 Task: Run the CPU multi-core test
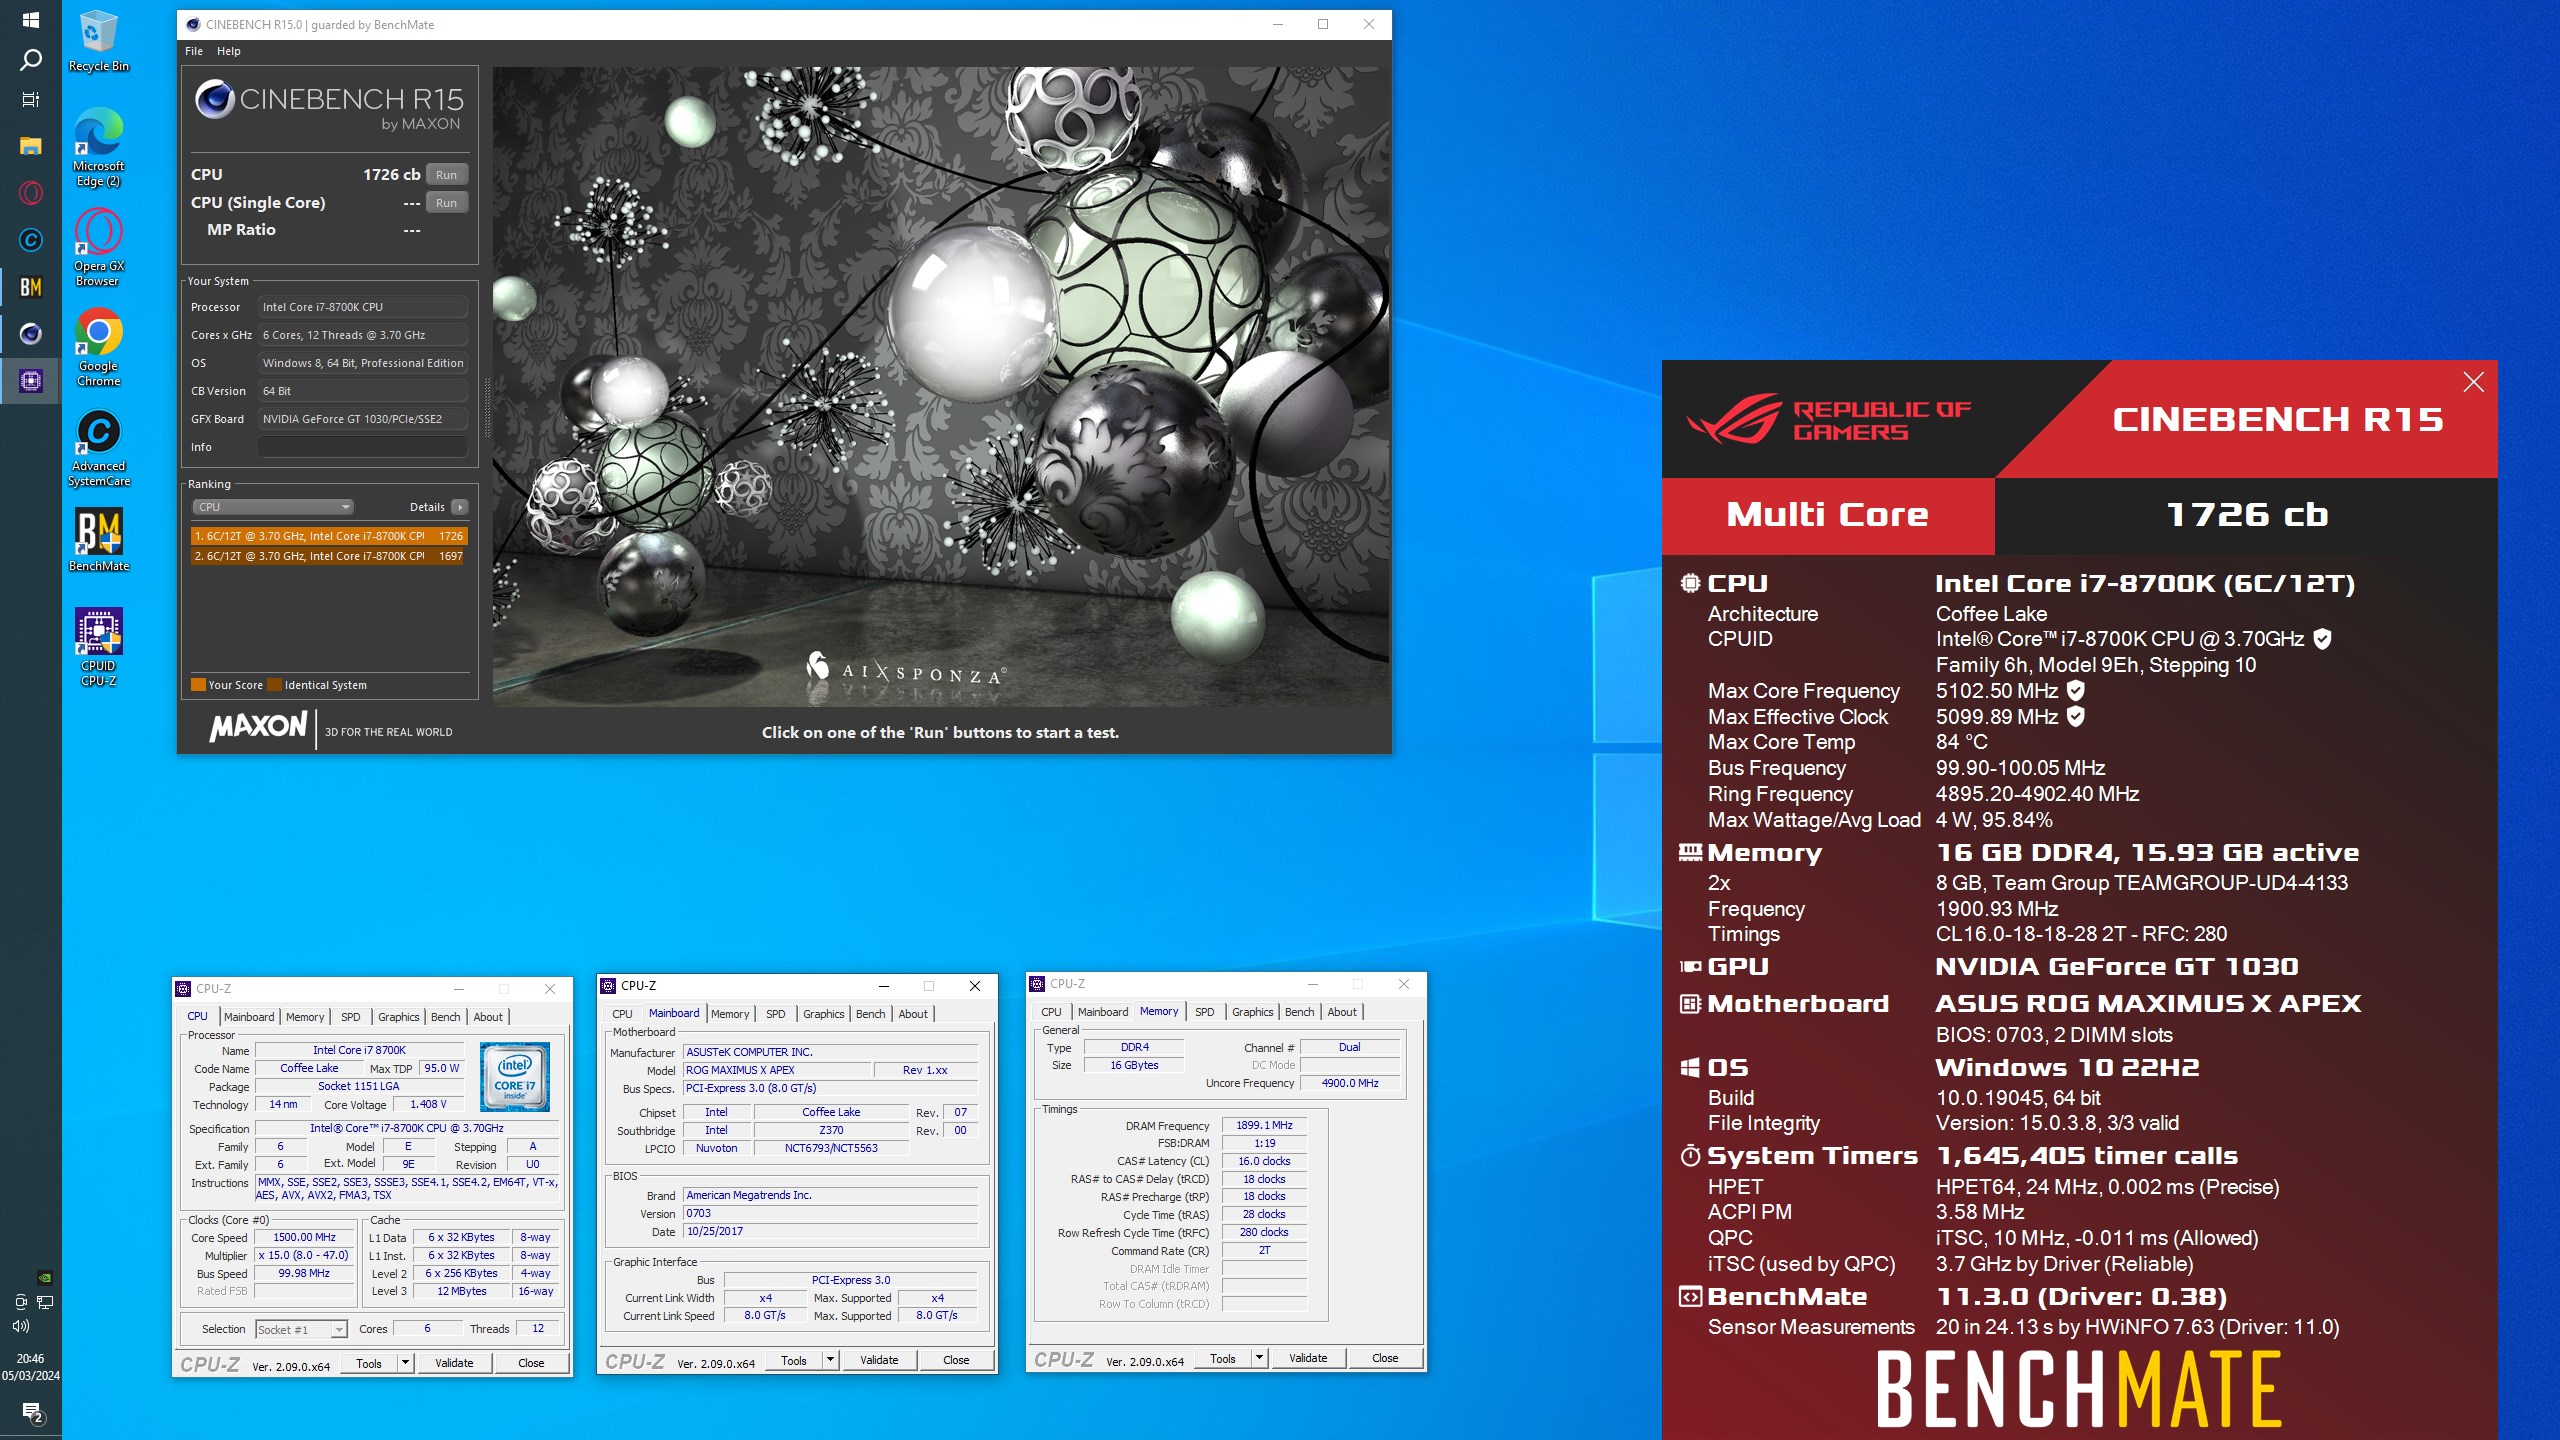pos(446,175)
